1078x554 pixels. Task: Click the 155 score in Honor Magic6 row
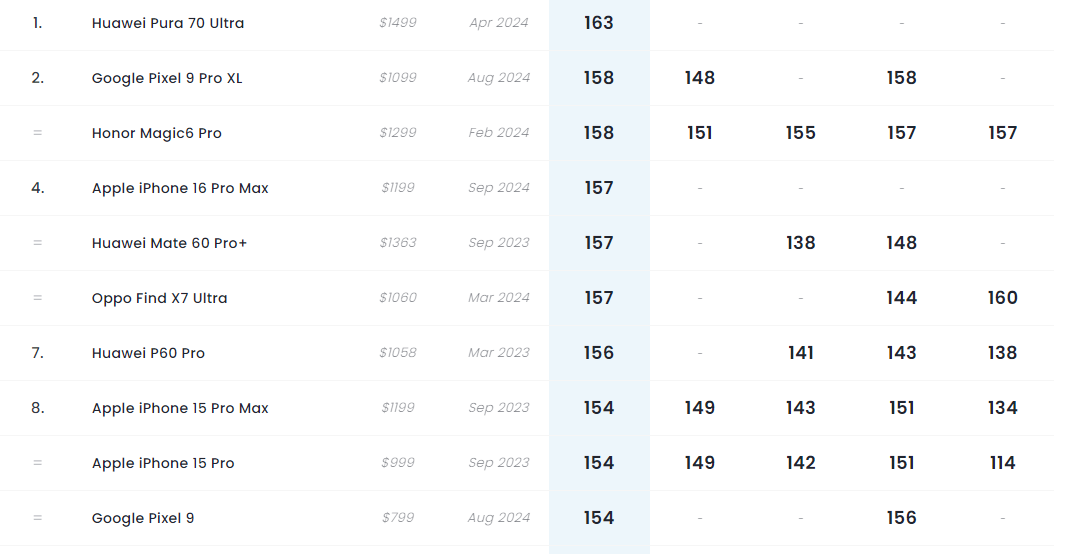(800, 133)
